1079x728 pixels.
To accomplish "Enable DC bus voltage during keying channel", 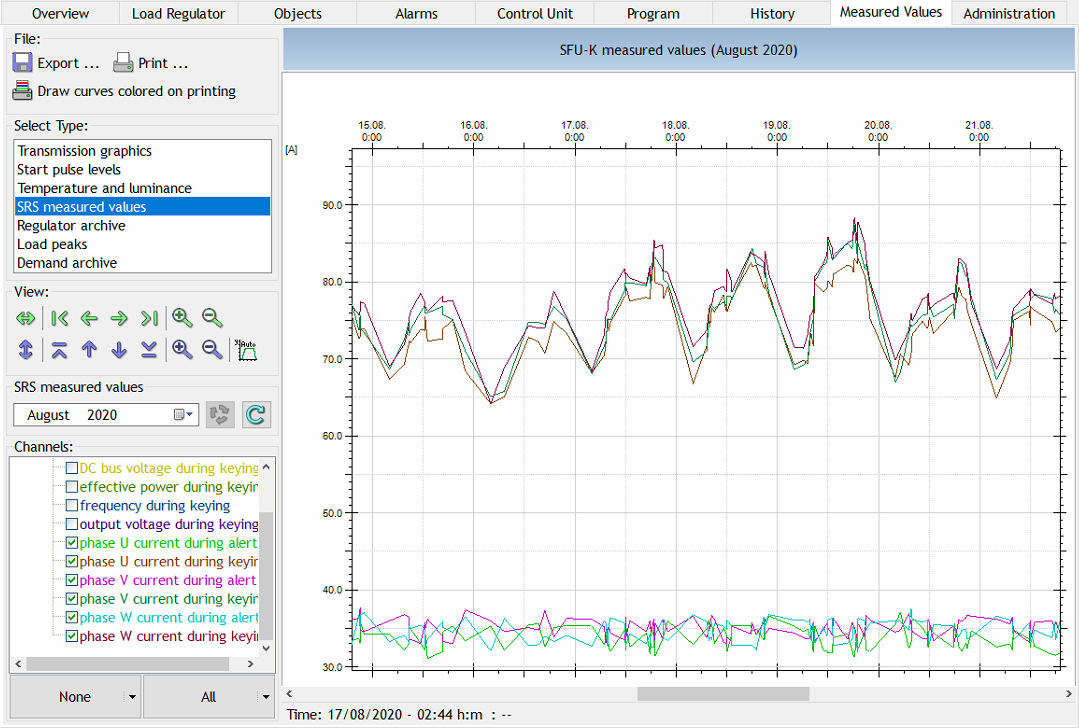I will point(71,468).
